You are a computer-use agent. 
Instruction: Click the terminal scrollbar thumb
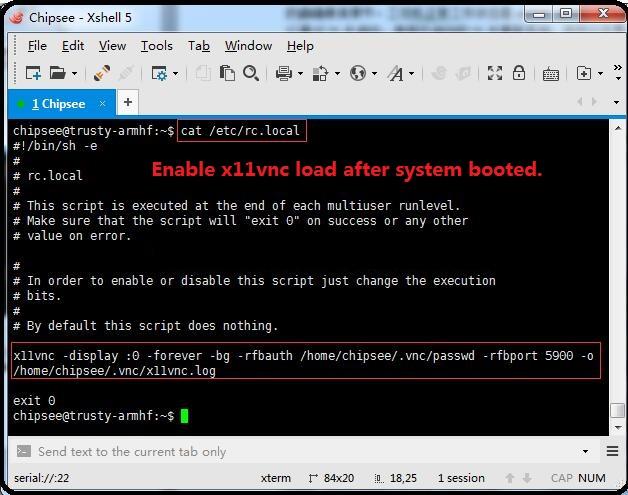pos(618,410)
